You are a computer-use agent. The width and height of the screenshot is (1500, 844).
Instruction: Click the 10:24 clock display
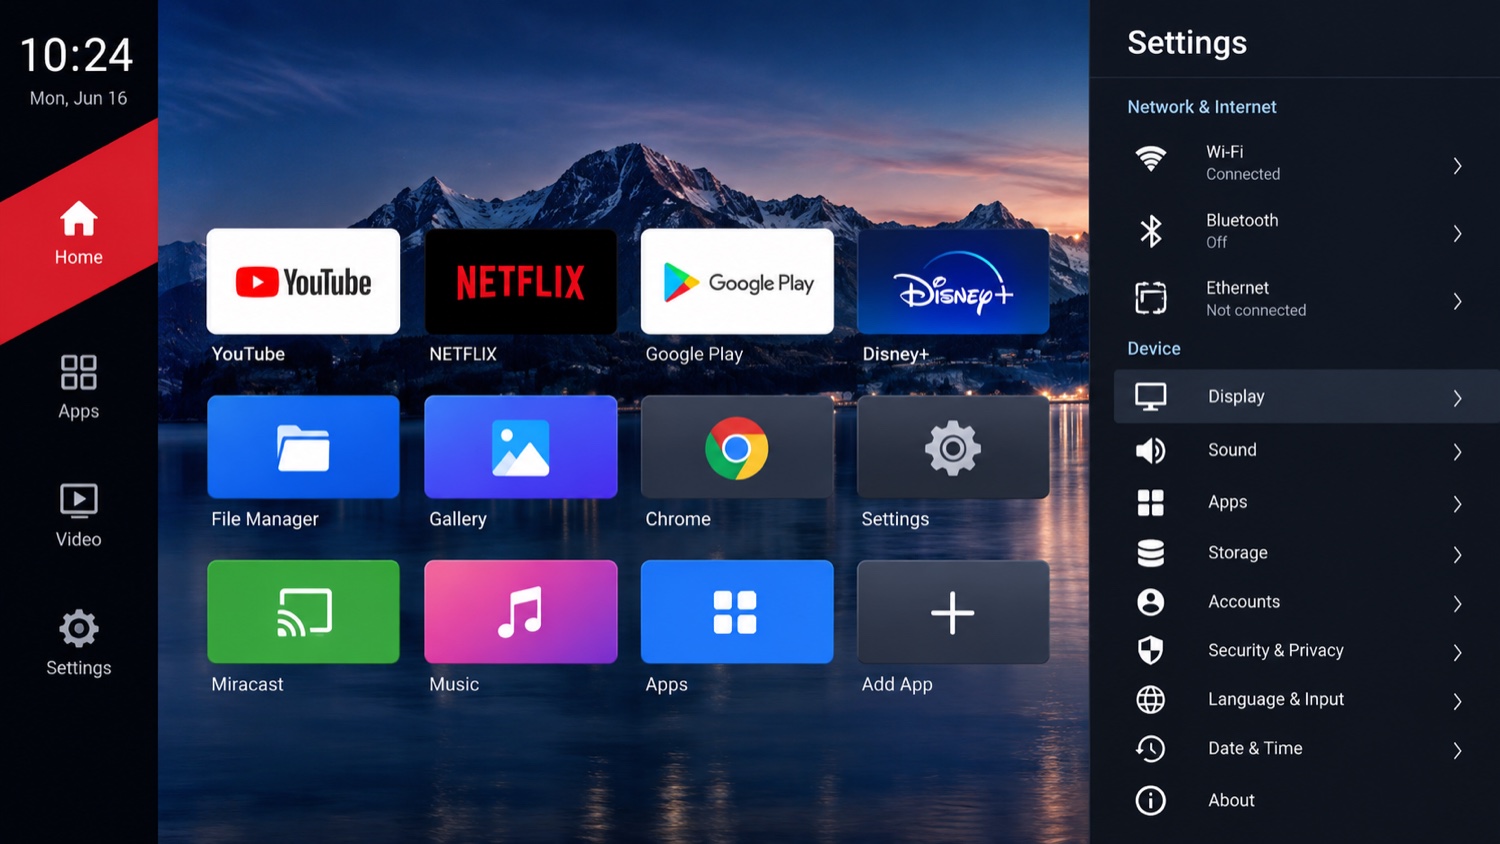pos(77,55)
